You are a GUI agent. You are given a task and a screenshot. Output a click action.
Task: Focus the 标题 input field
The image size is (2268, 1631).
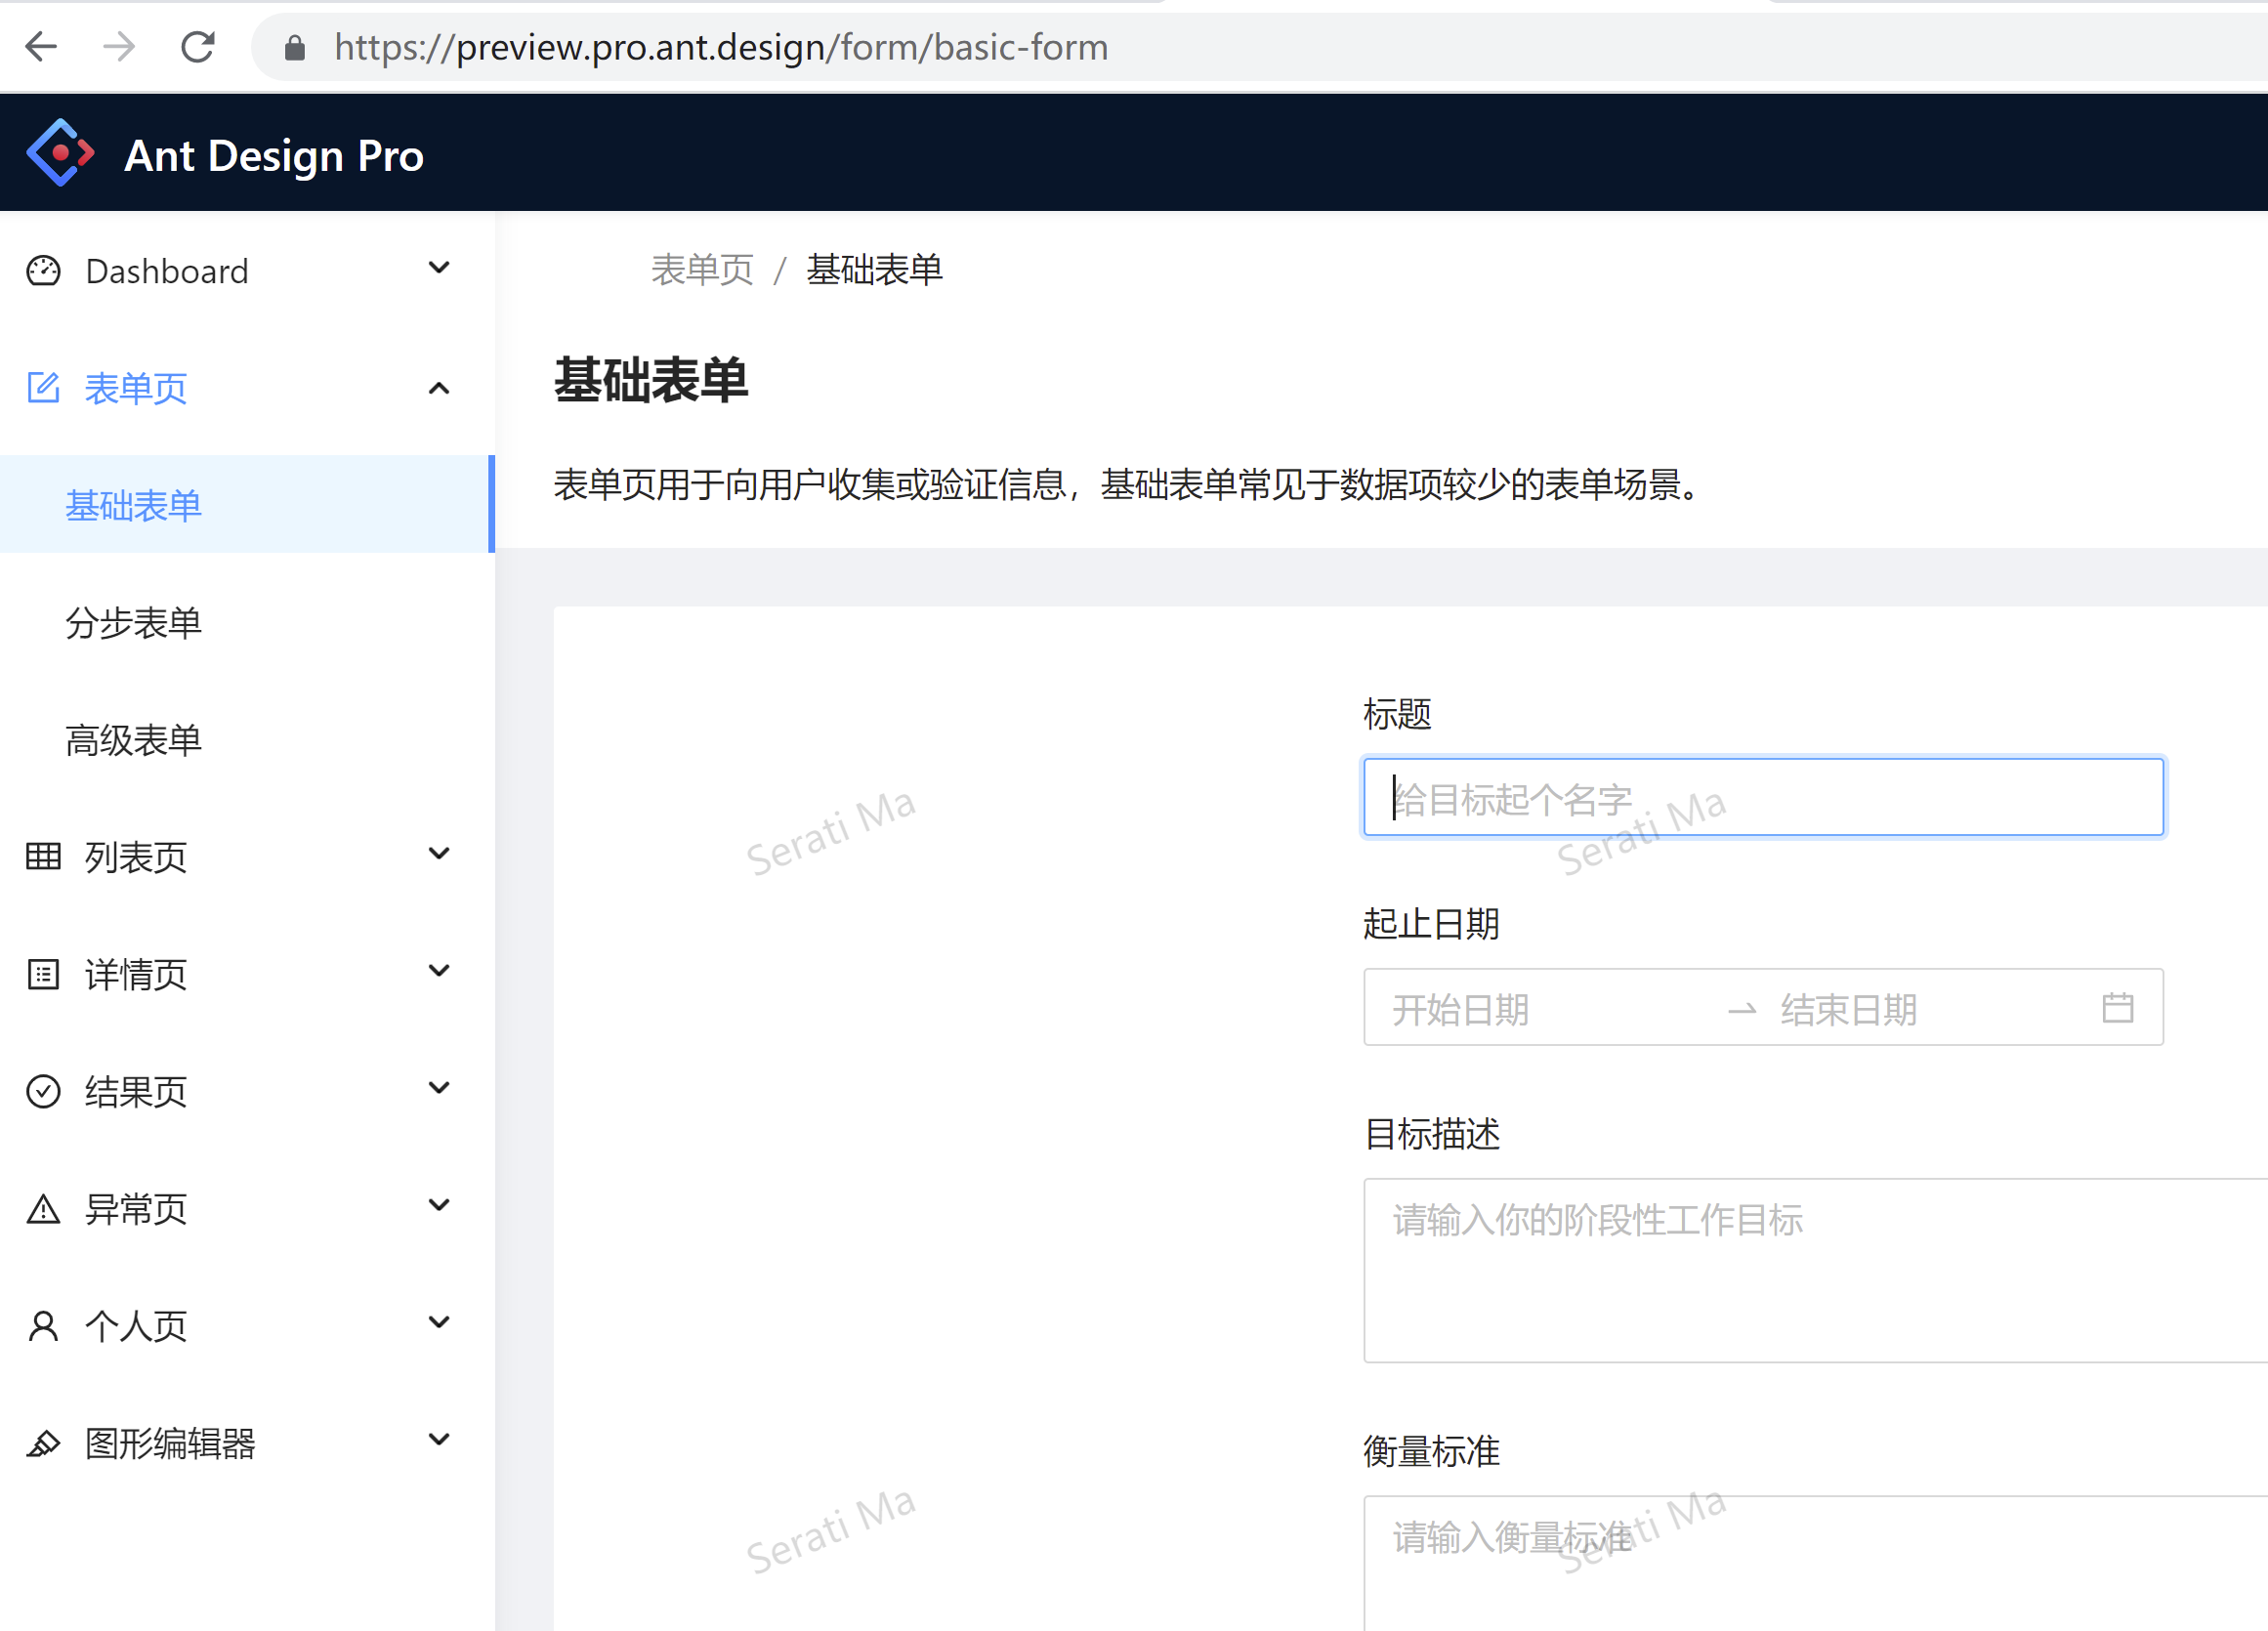click(1763, 797)
